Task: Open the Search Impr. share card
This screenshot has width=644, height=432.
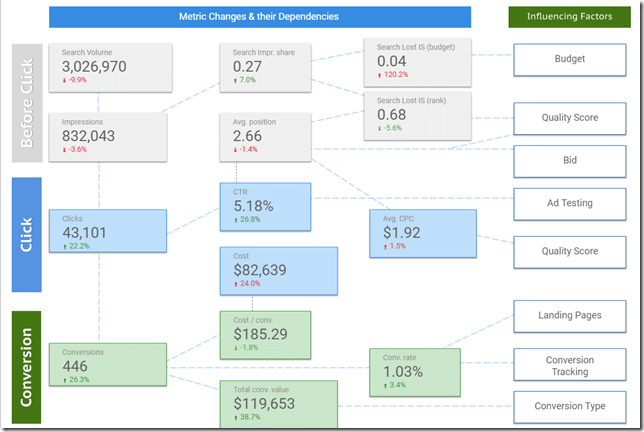Action: point(265,66)
